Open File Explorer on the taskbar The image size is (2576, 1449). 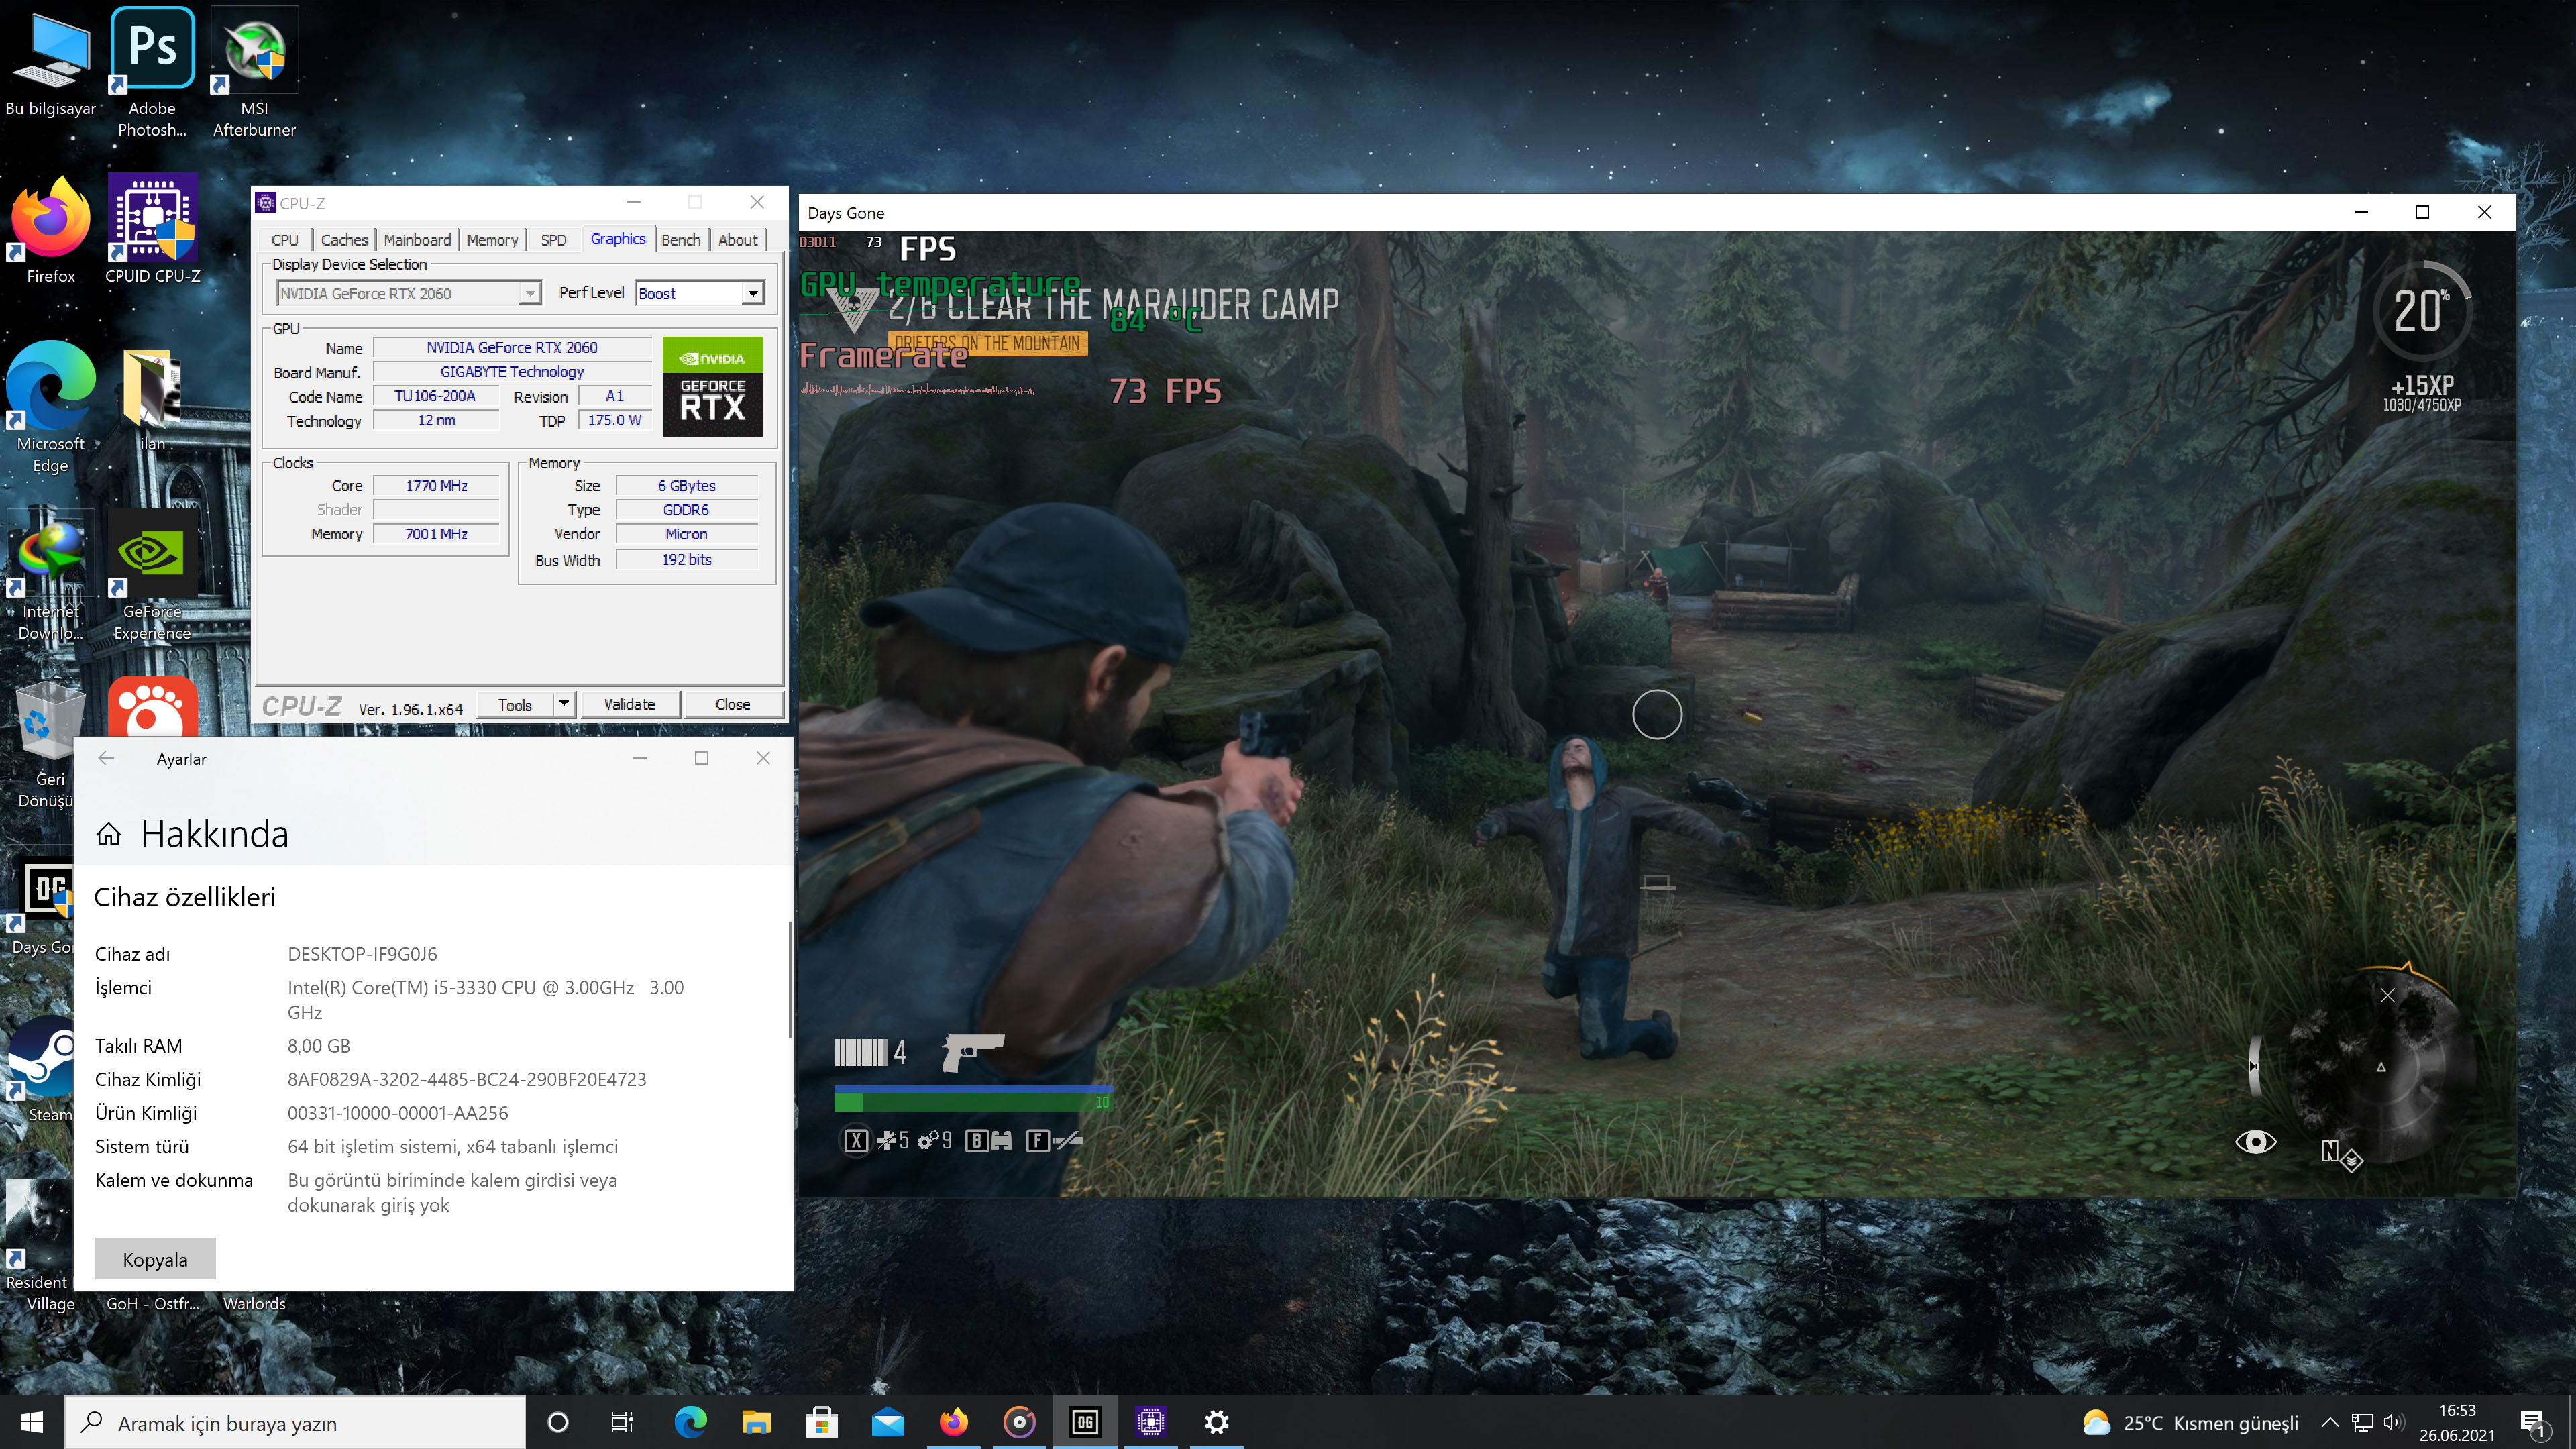point(756,1422)
